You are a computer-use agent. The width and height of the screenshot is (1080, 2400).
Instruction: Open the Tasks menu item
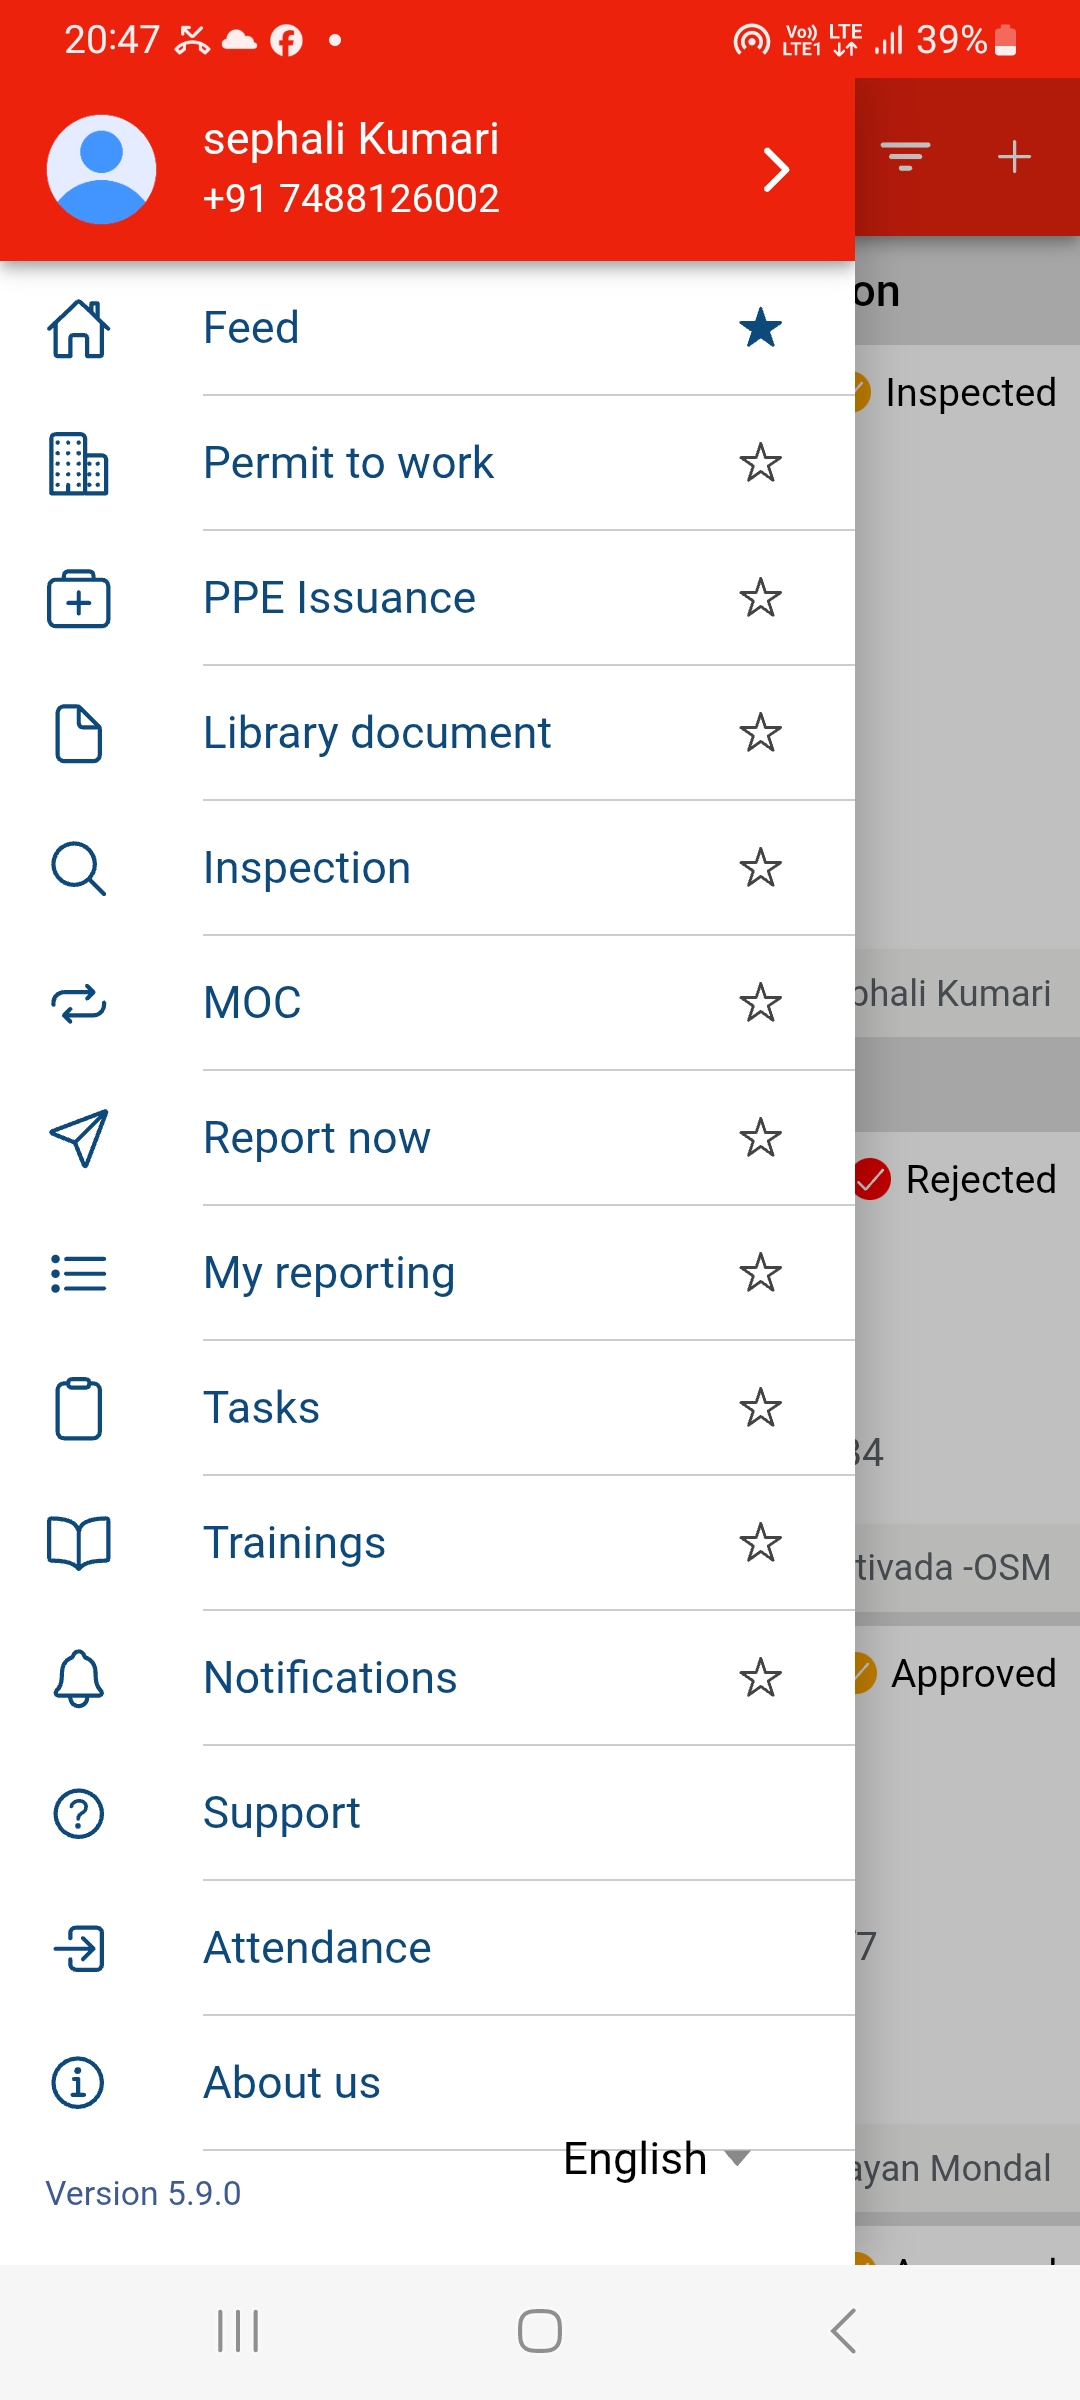pyautogui.click(x=262, y=1408)
